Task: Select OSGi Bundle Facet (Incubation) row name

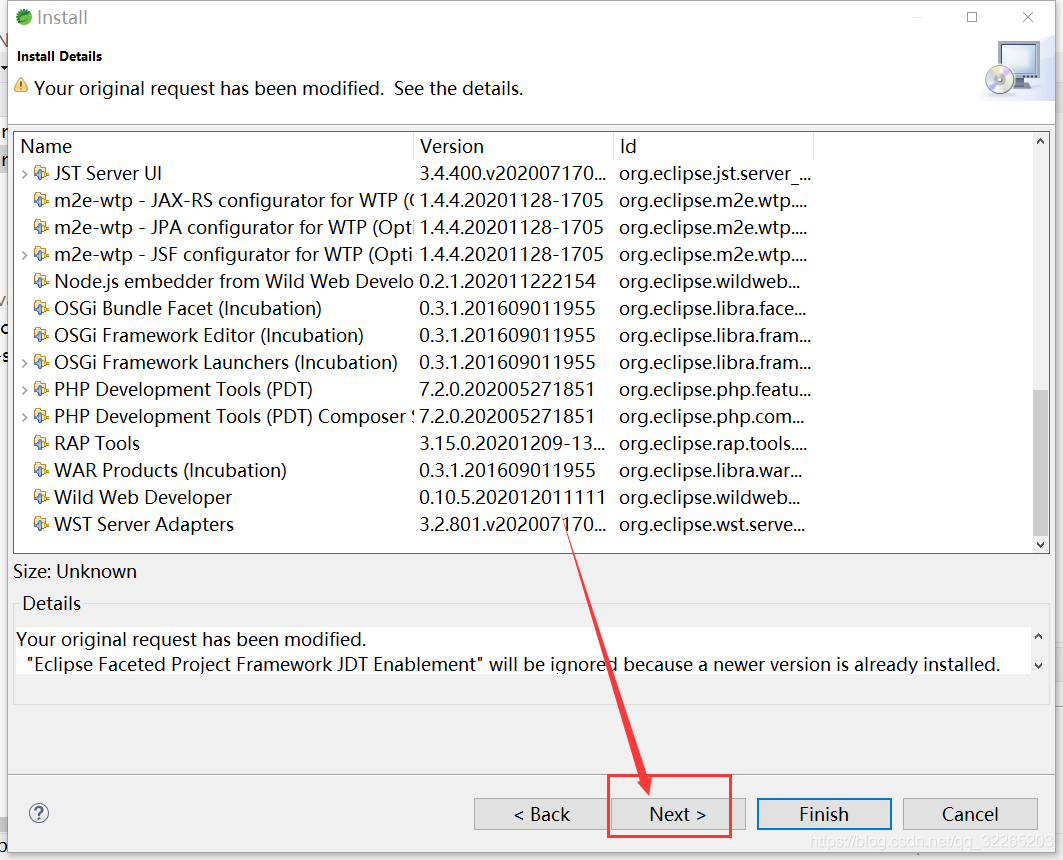Action: point(188,308)
